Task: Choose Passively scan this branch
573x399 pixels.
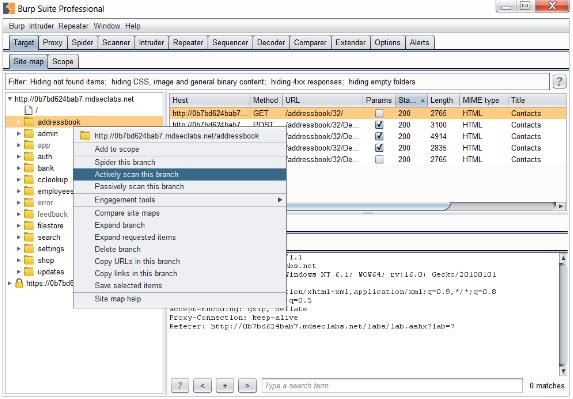Action: [180, 186]
